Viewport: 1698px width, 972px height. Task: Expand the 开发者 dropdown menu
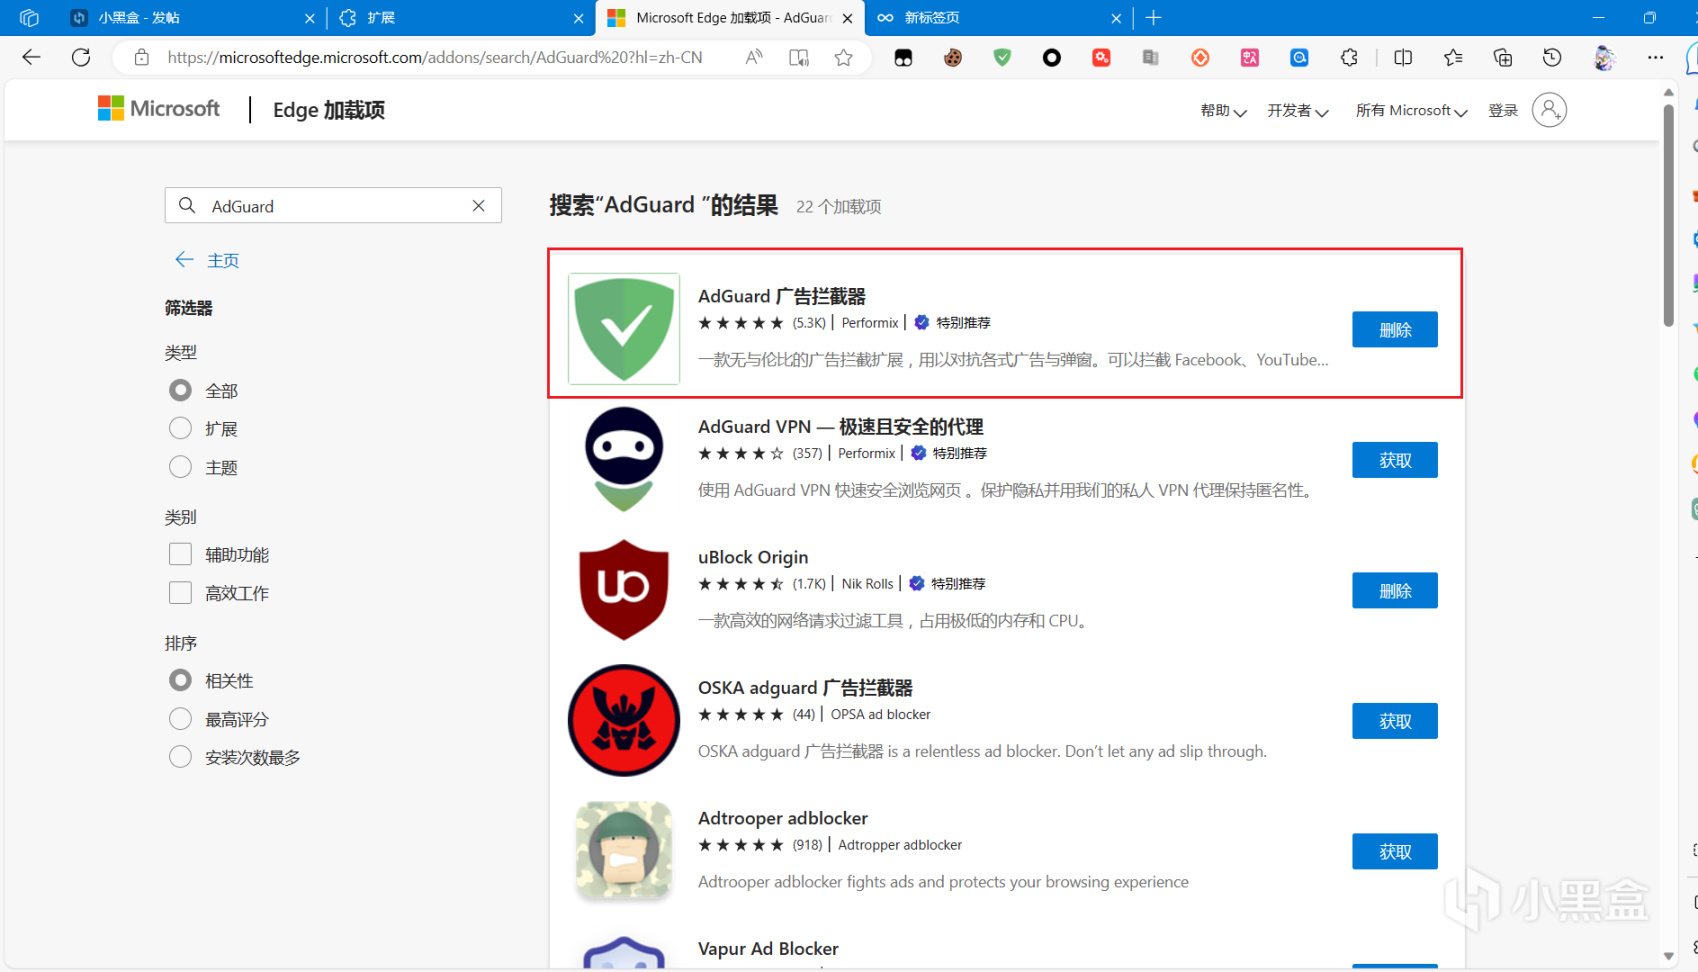1297,111
